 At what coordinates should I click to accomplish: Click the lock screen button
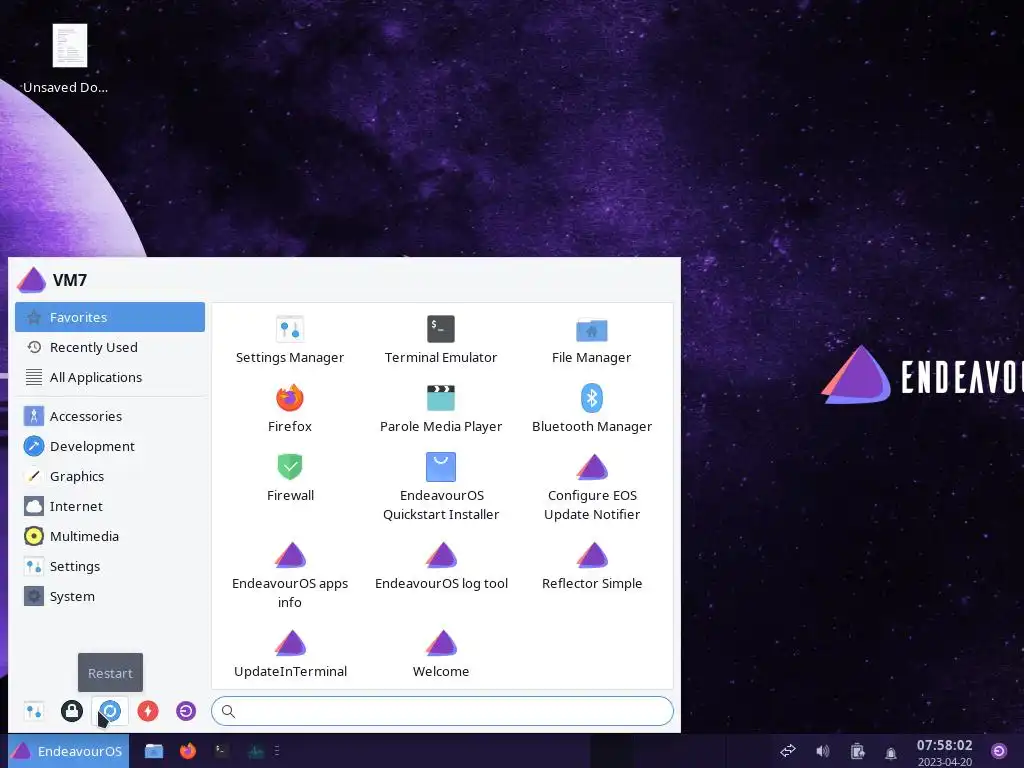pos(72,711)
